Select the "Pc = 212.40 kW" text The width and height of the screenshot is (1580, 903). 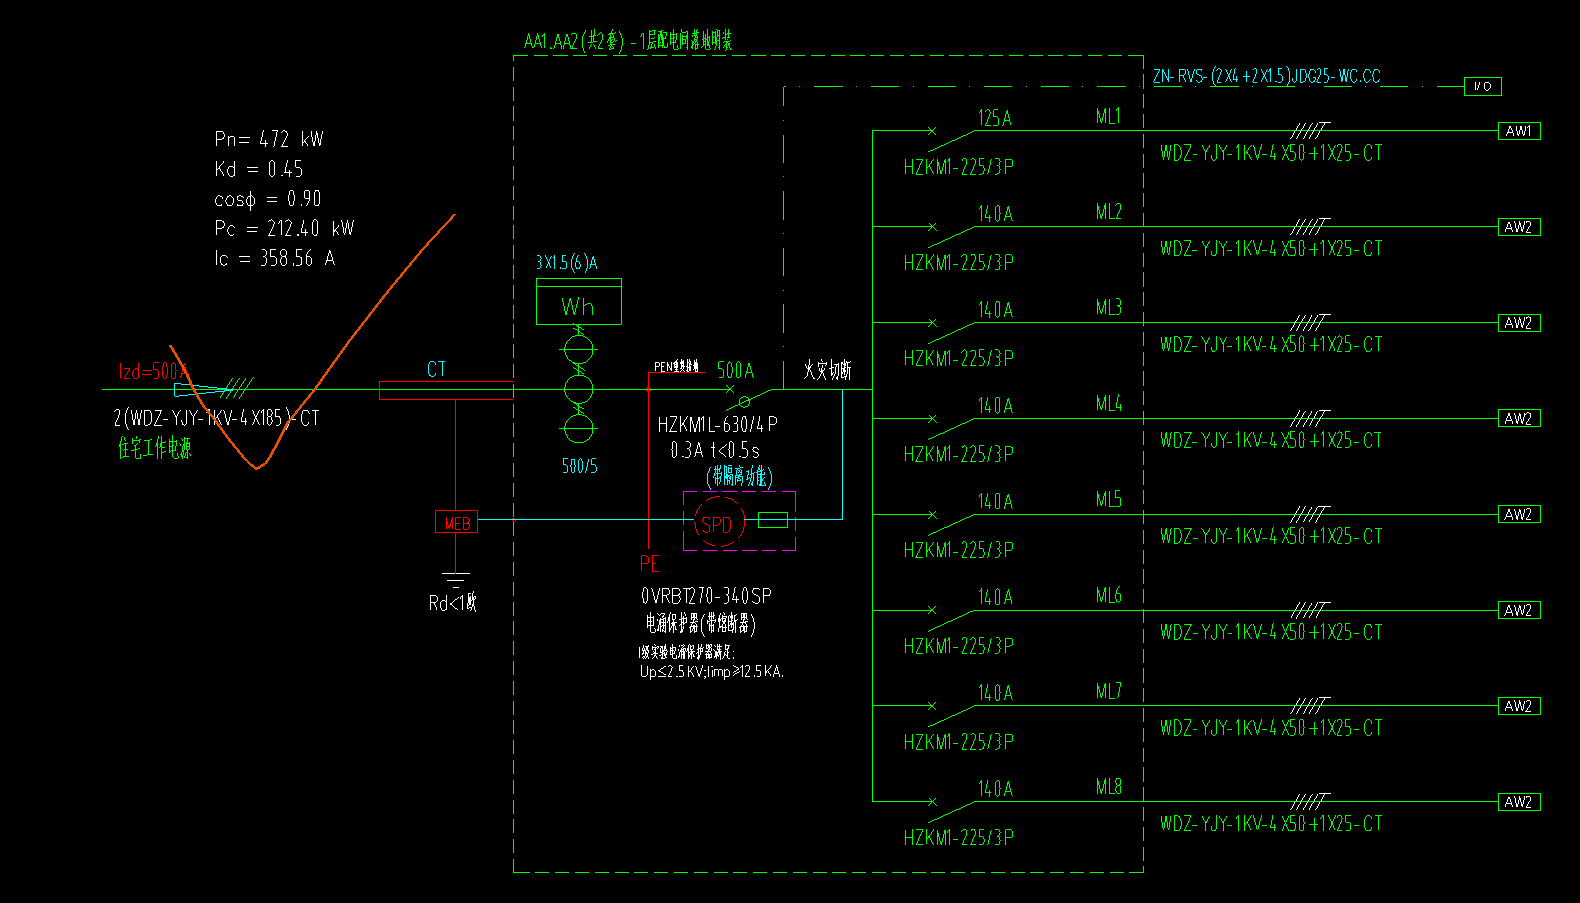pos(284,228)
